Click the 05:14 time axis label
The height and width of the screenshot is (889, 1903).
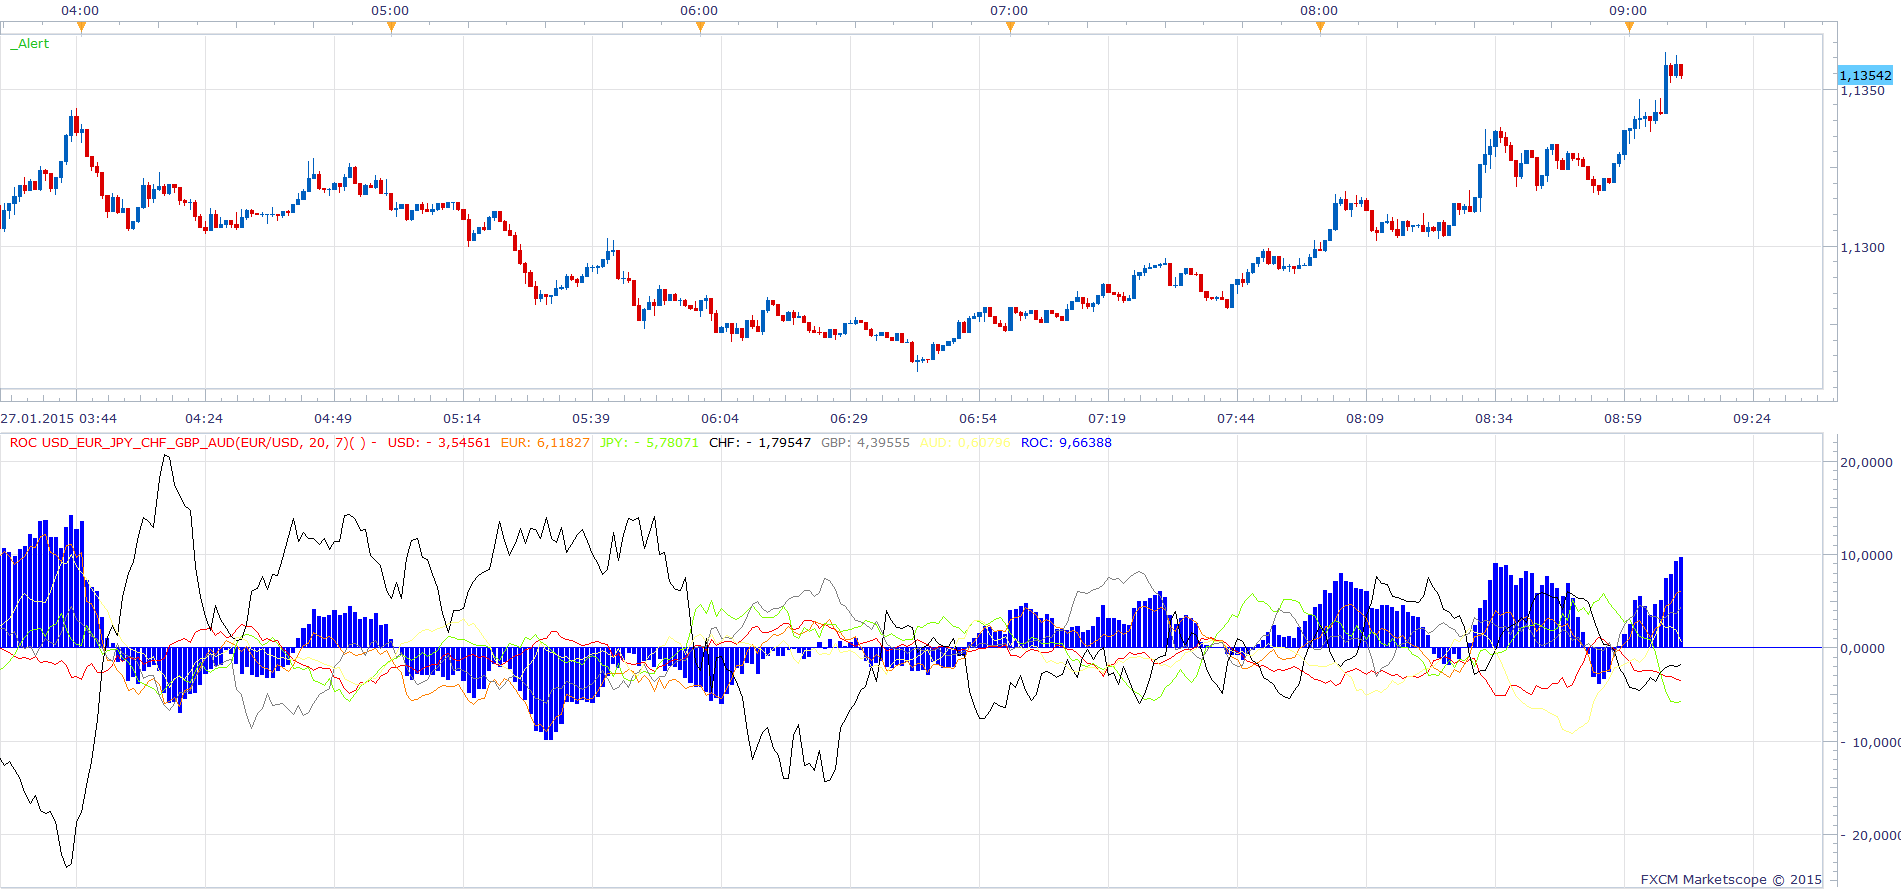tap(462, 419)
